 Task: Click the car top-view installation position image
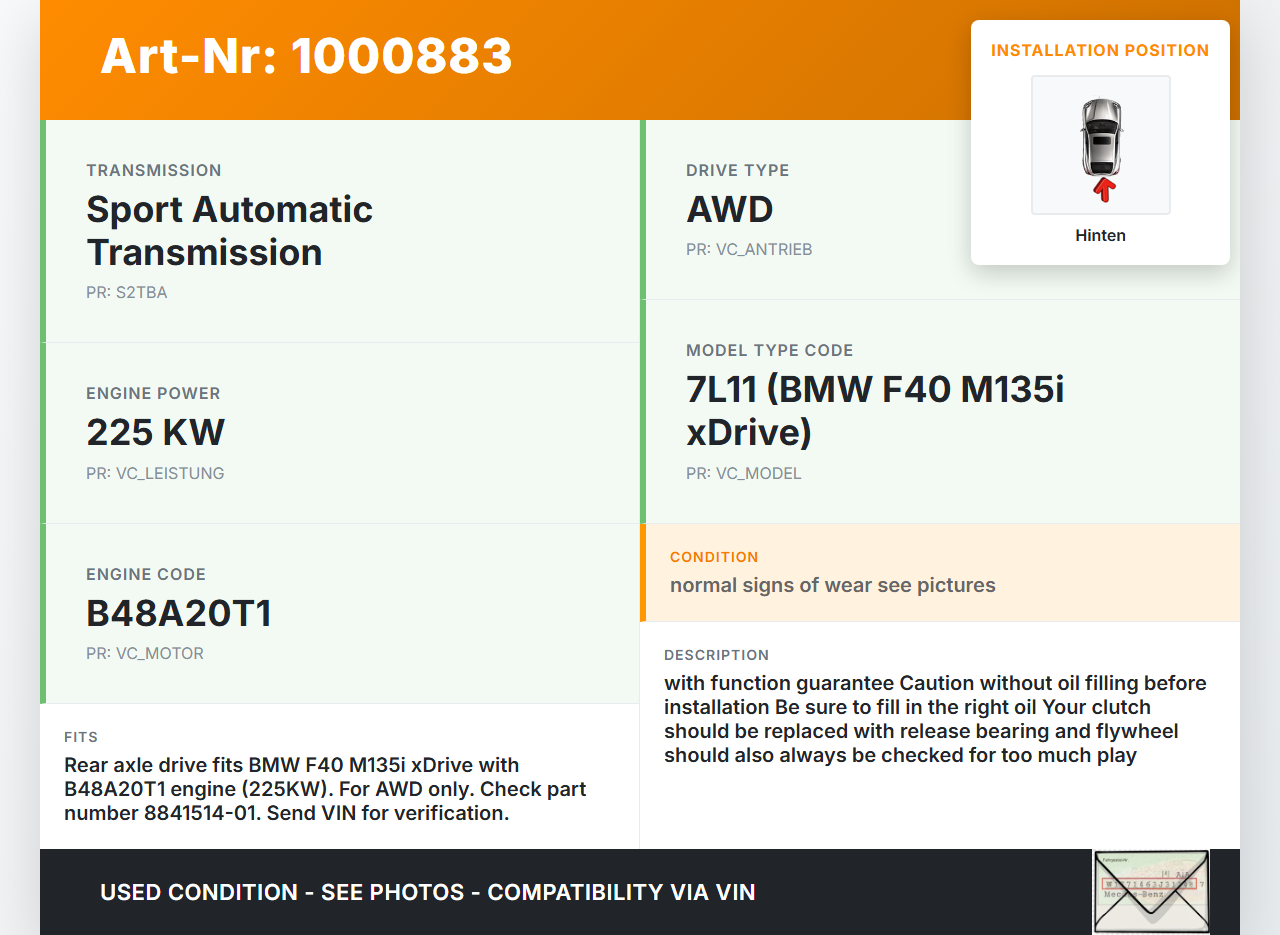click(1100, 140)
